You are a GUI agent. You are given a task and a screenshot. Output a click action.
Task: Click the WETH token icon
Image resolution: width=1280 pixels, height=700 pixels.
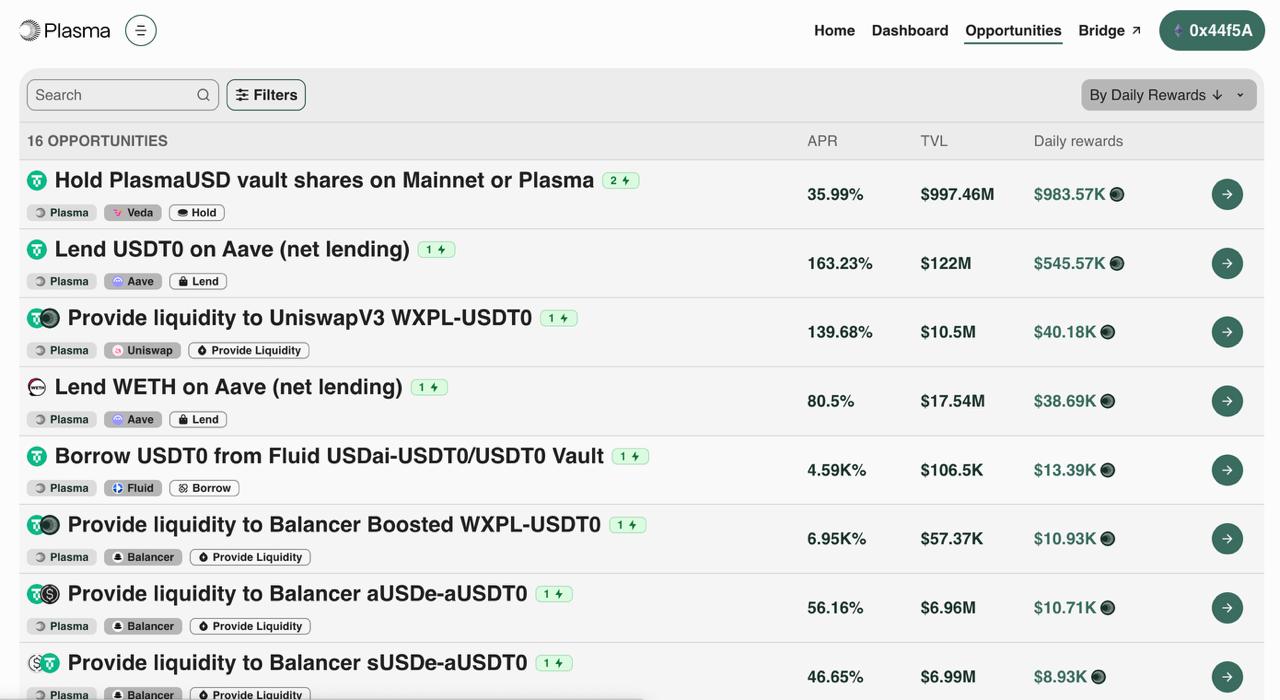click(37, 387)
